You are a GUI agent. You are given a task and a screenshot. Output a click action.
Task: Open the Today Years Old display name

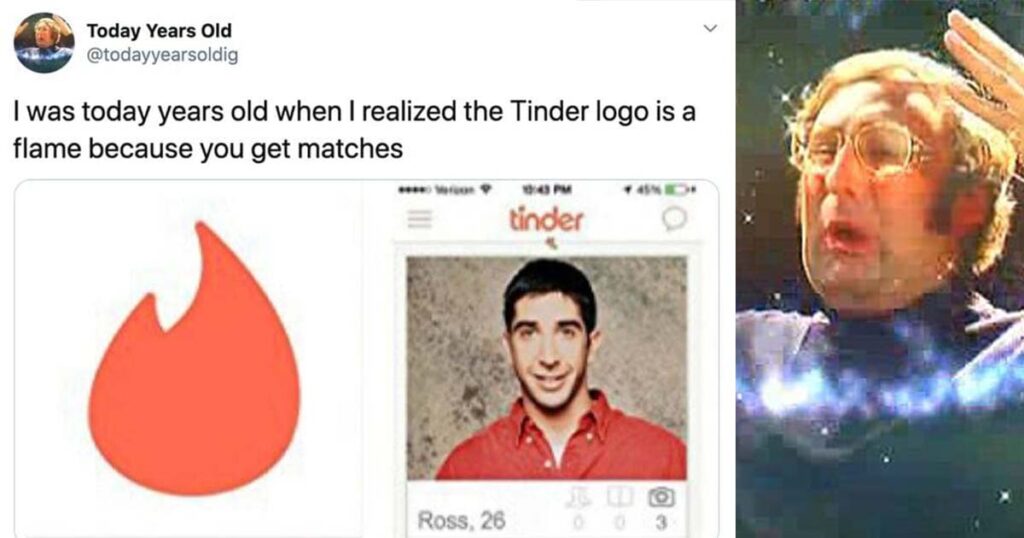click(159, 31)
